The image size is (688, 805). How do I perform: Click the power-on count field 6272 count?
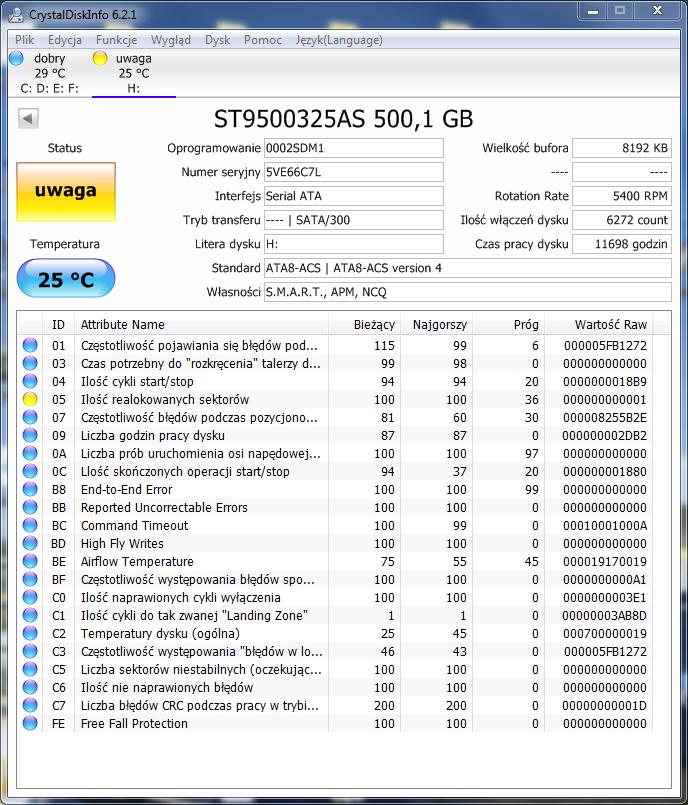coord(622,220)
